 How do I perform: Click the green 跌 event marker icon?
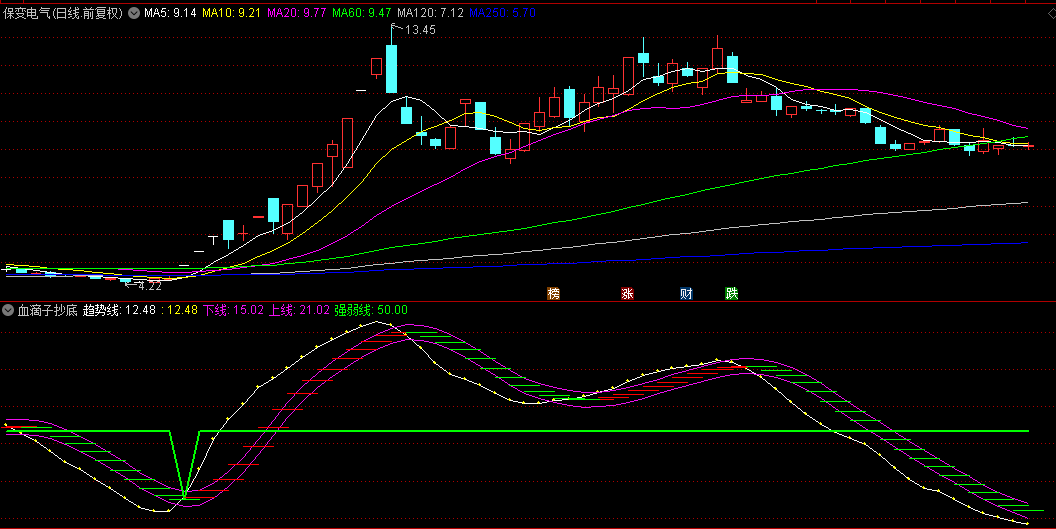731,294
